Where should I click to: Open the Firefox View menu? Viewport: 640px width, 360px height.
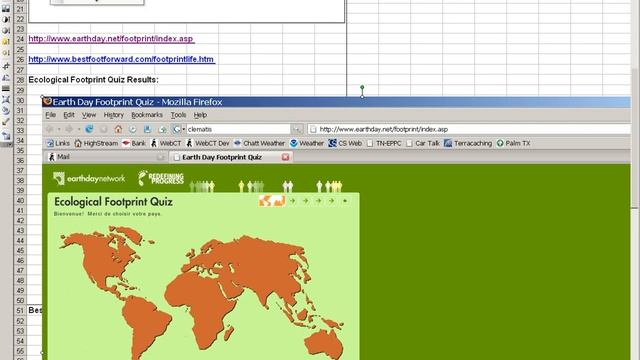click(x=89, y=115)
